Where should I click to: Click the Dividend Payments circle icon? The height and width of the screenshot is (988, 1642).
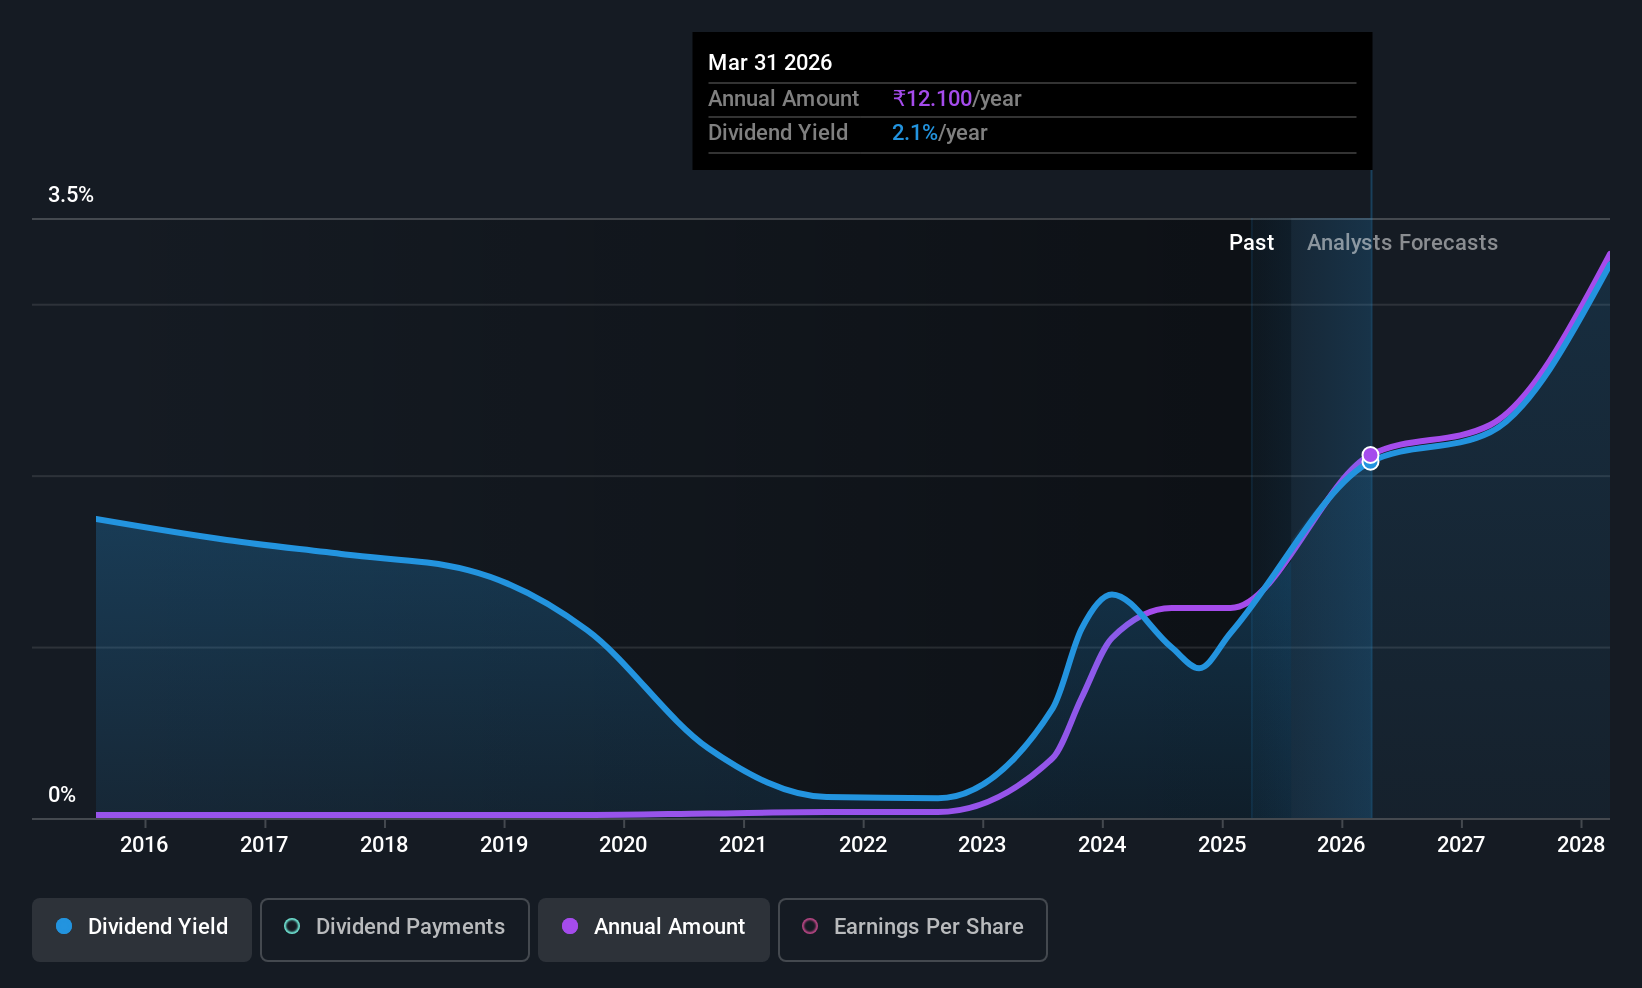(291, 927)
